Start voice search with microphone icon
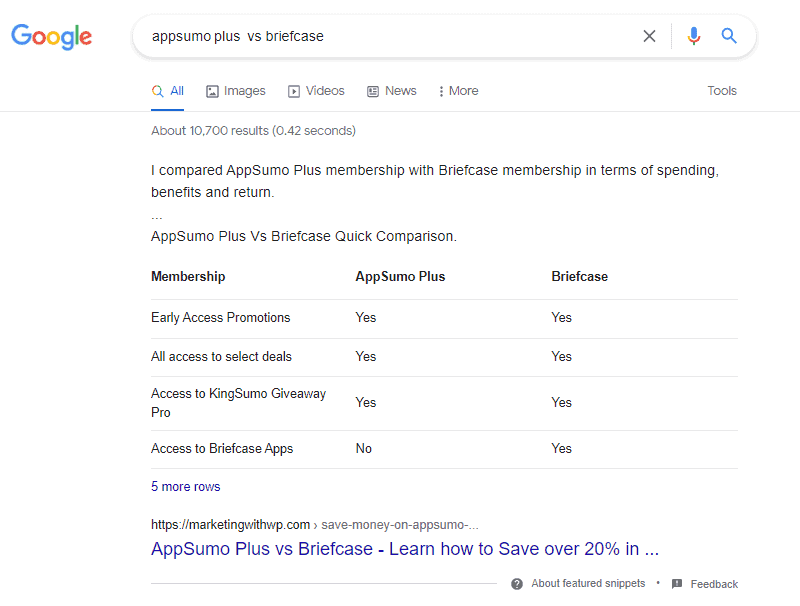The width and height of the screenshot is (800, 606). coord(693,36)
